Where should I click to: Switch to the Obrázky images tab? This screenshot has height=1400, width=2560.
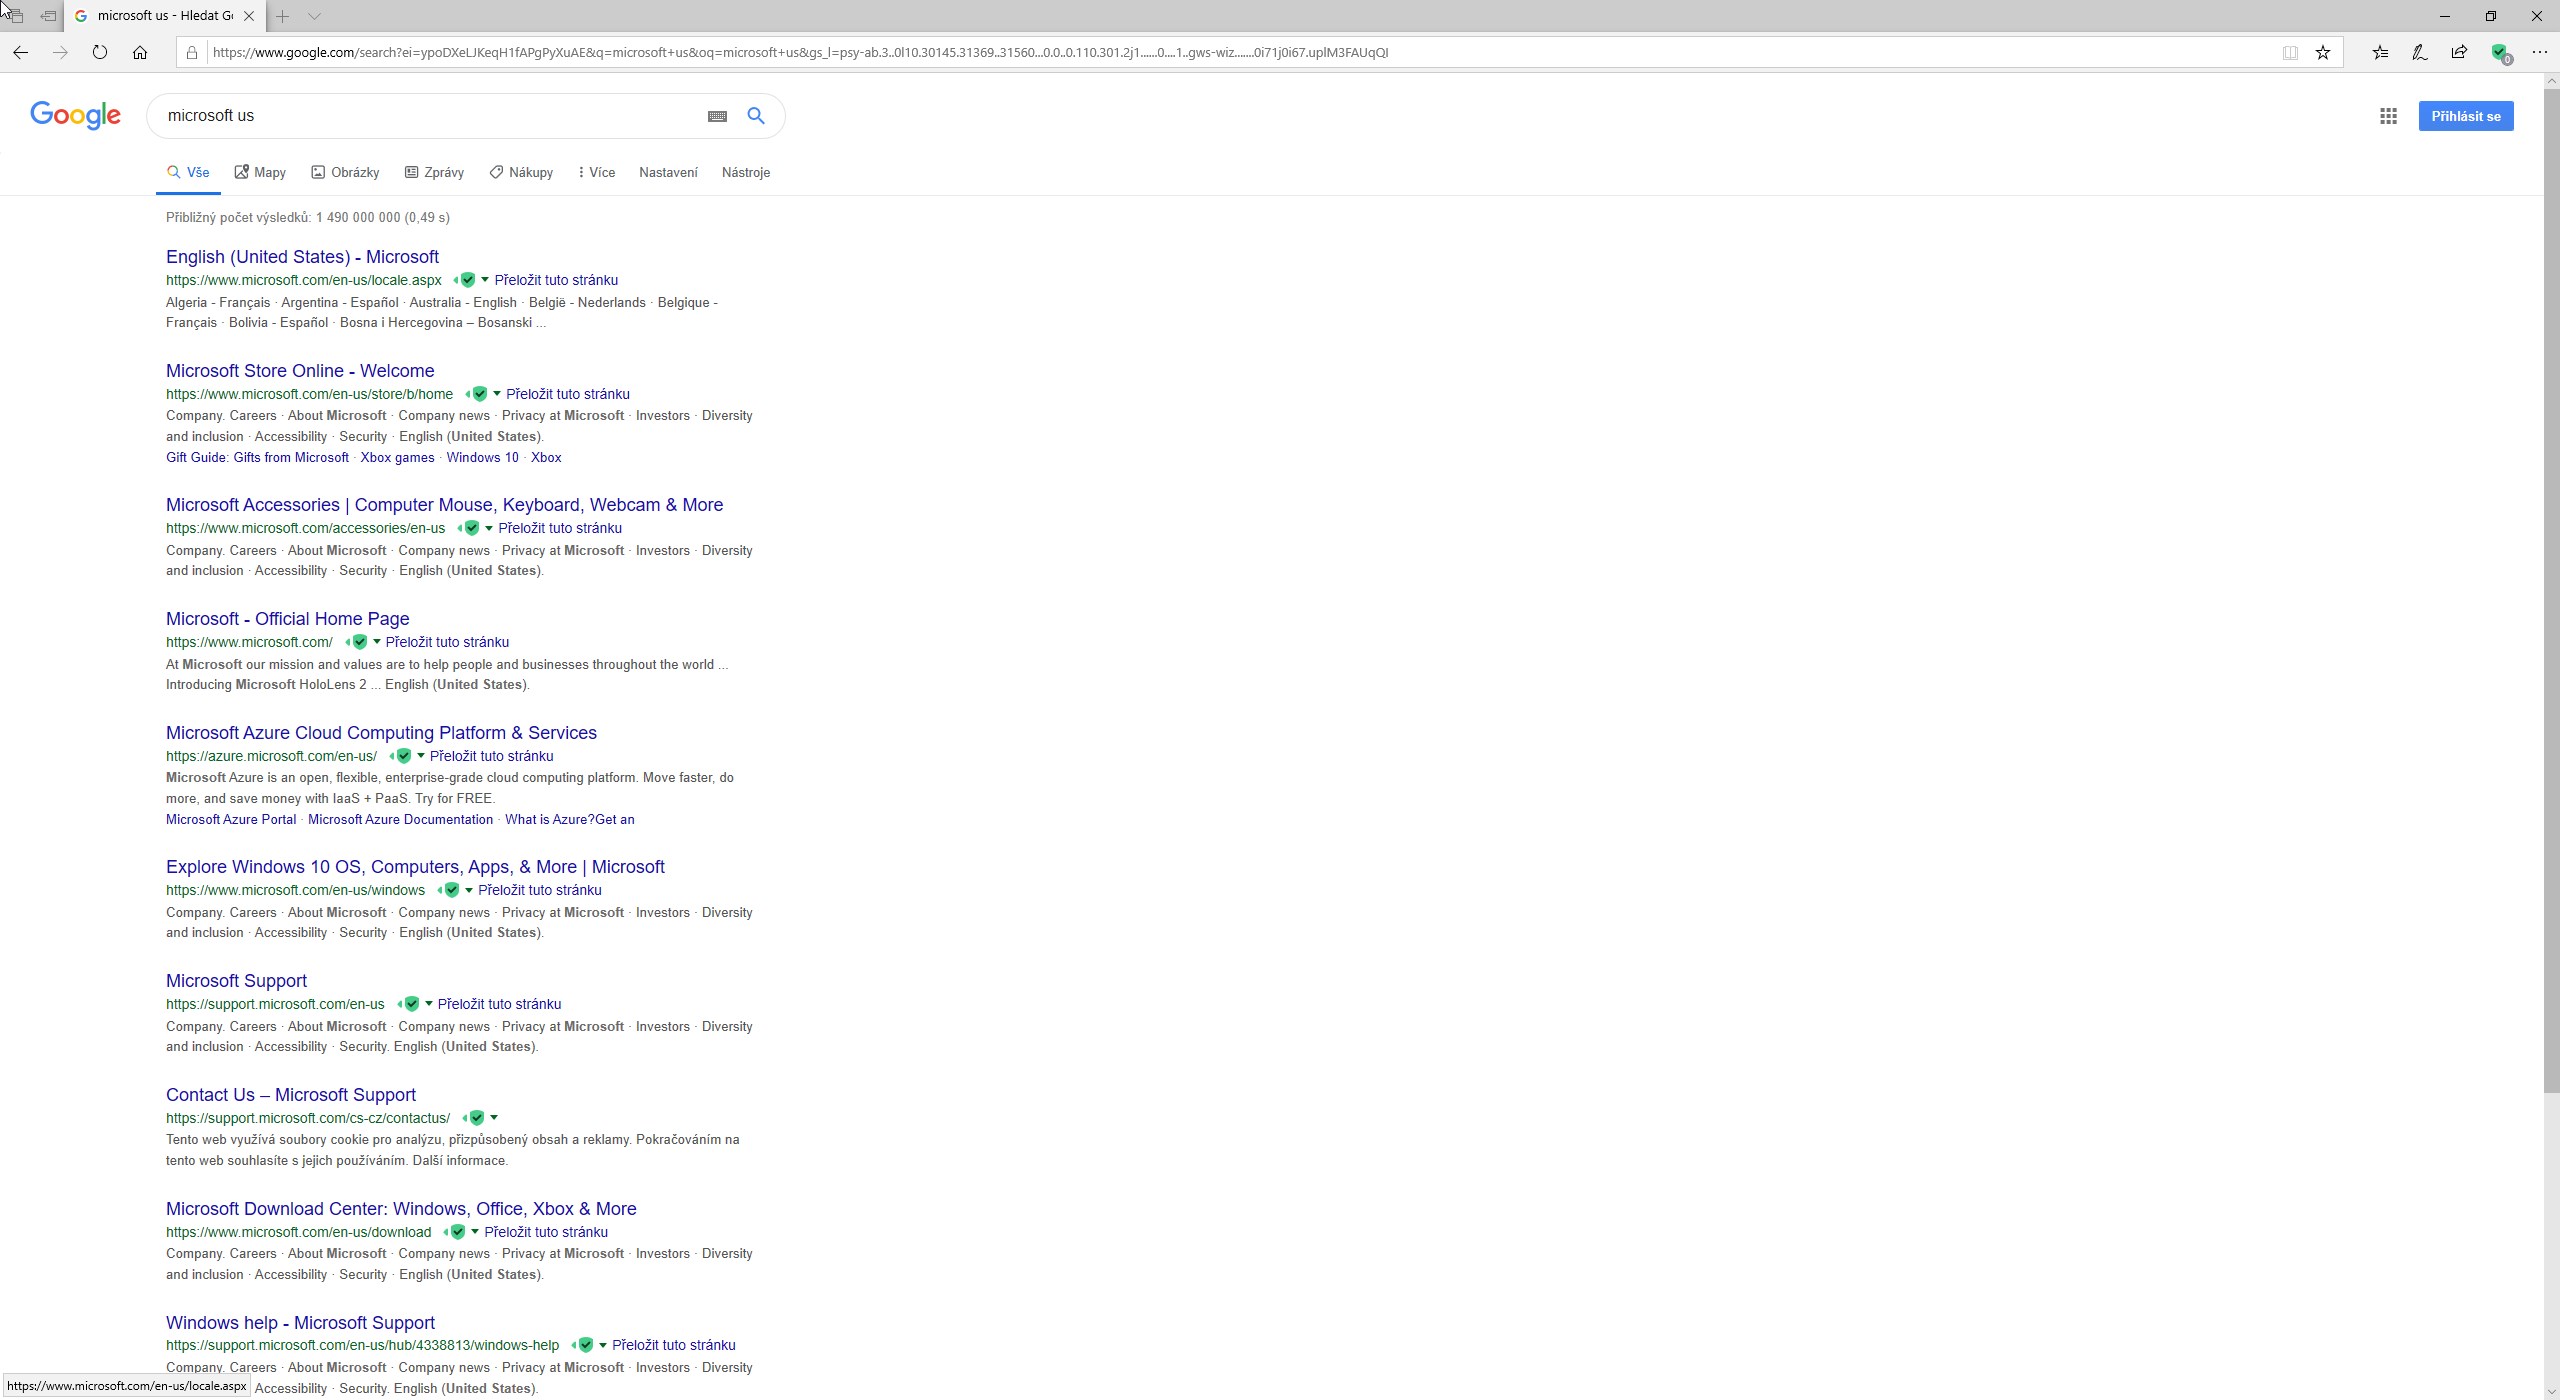345,172
